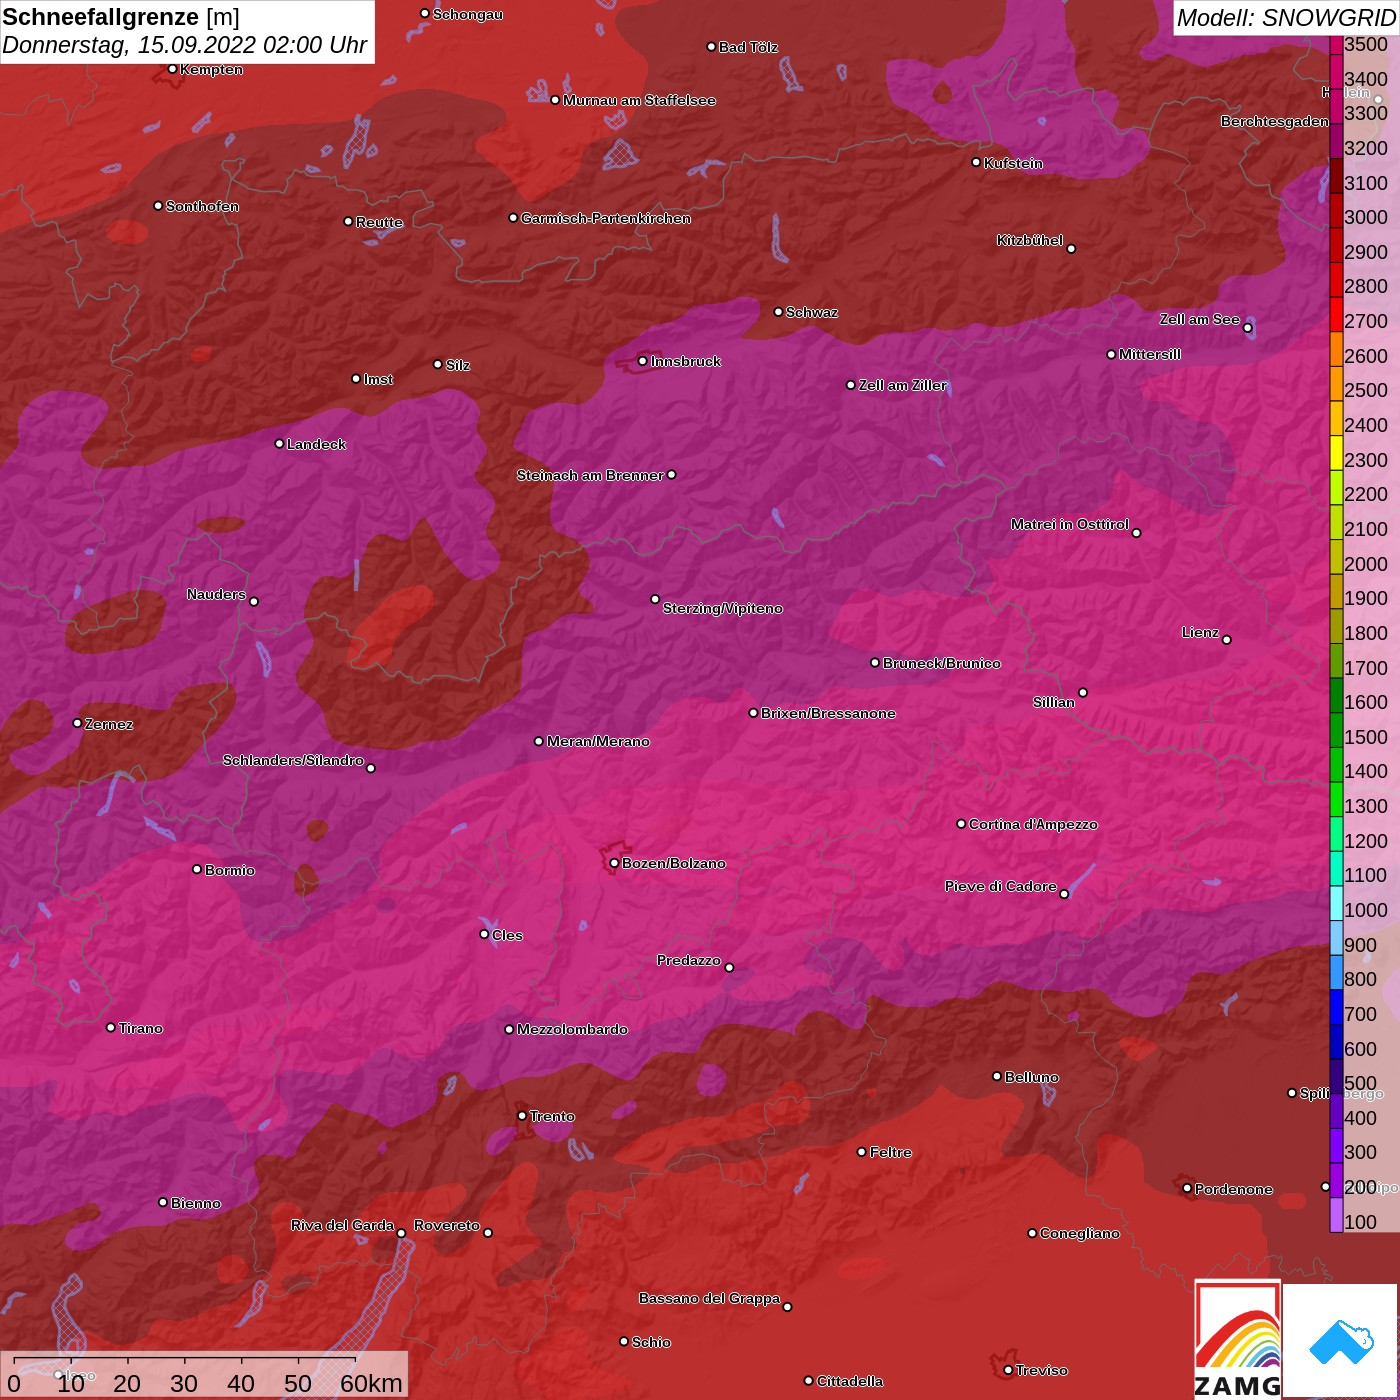Screen dimensions: 1400x1400
Task: Click the ZAMG logo
Action: click(1237, 1339)
